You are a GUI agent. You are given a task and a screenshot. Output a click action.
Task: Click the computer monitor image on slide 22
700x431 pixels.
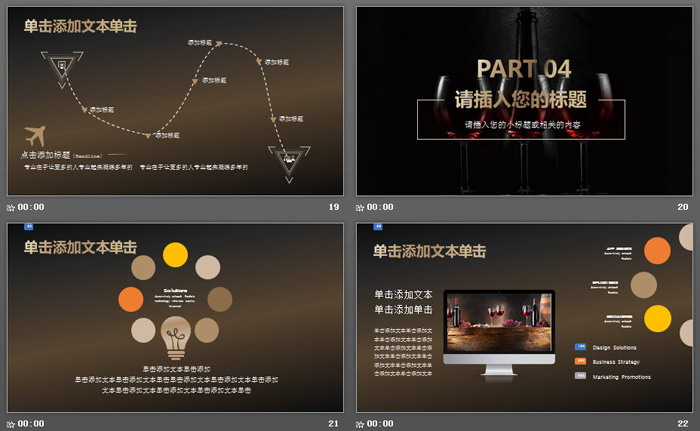(499, 333)
